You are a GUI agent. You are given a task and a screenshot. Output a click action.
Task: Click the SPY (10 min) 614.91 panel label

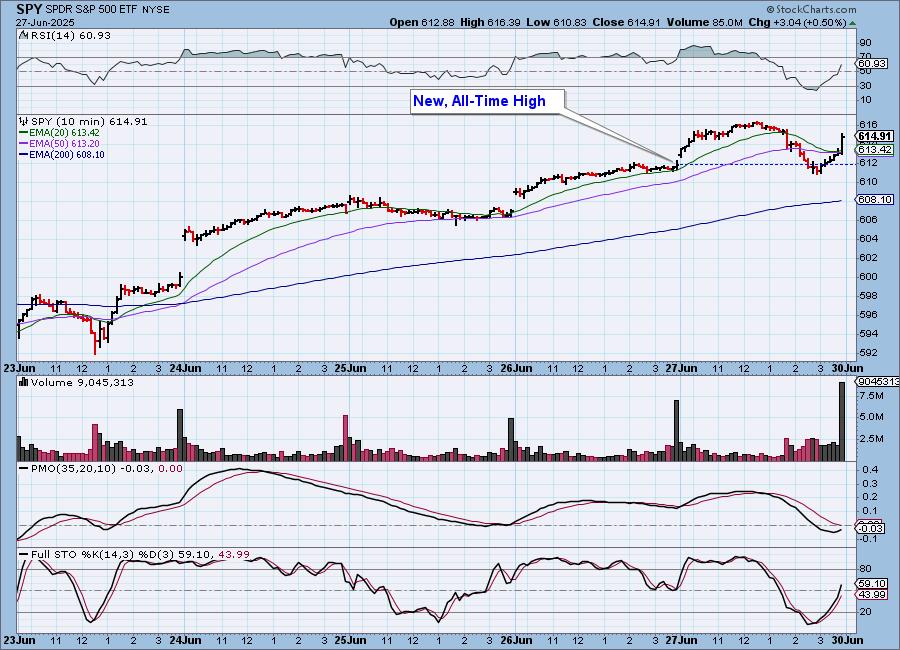click(x=89, y=121)
